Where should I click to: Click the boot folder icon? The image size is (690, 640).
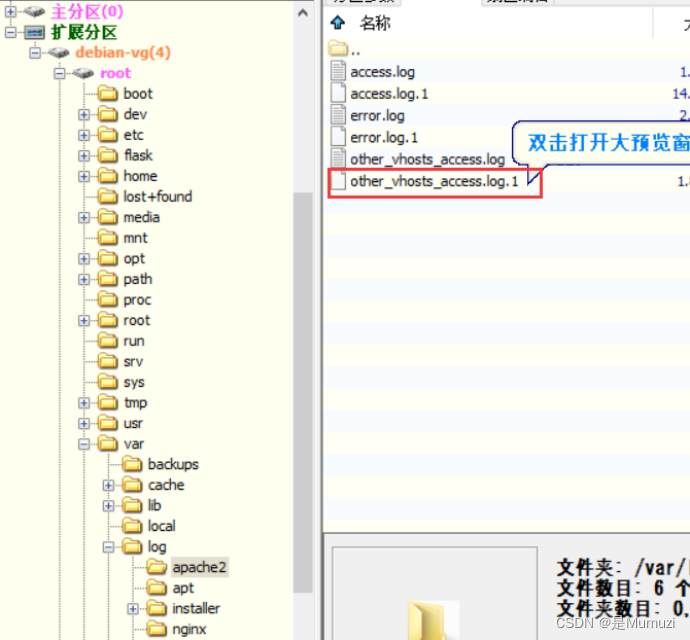pyautogui.click(x=108, y=94)
